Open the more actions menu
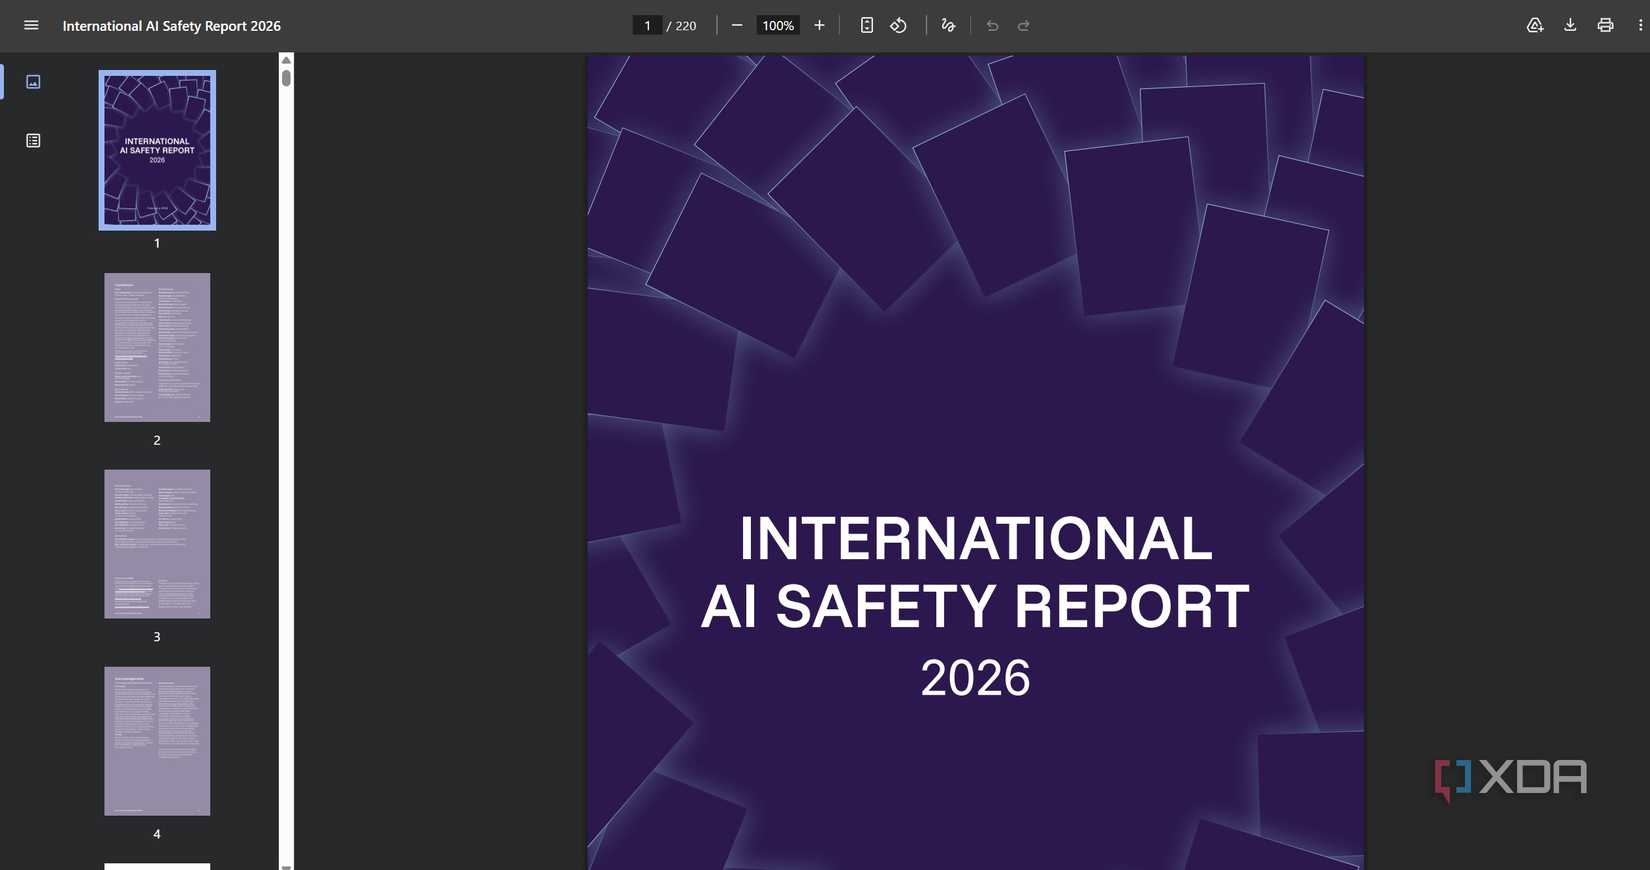The image size is (1650, 870). point(1640,26)
